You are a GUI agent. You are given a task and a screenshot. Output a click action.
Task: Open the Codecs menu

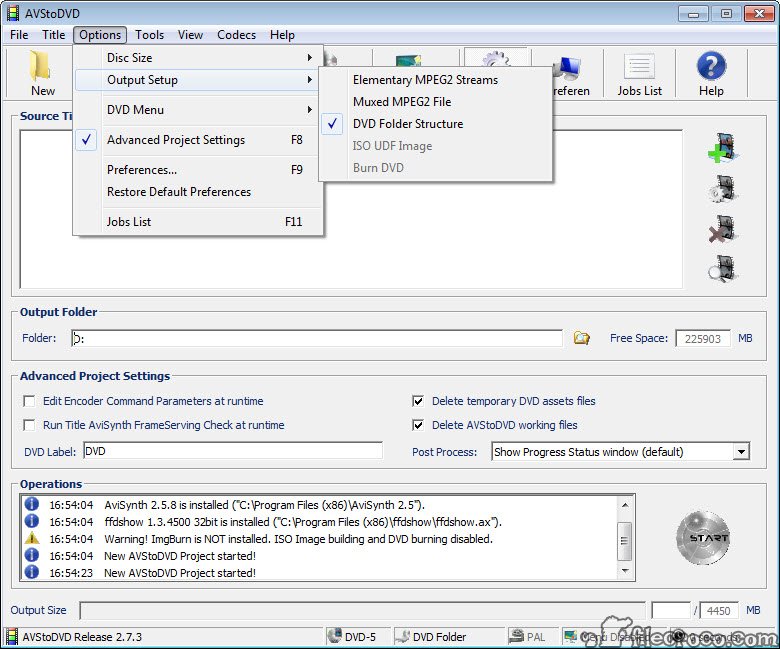[x=236, y=35]
